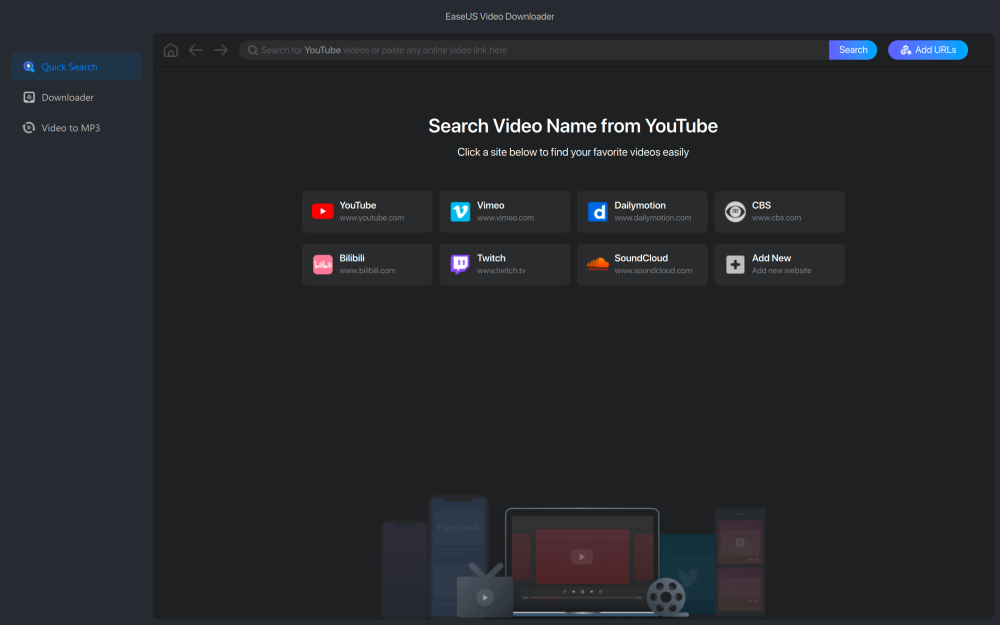1000x625 pixels.
Task: Click the Vimeo logo icon
Action: (x=460, y=211)
